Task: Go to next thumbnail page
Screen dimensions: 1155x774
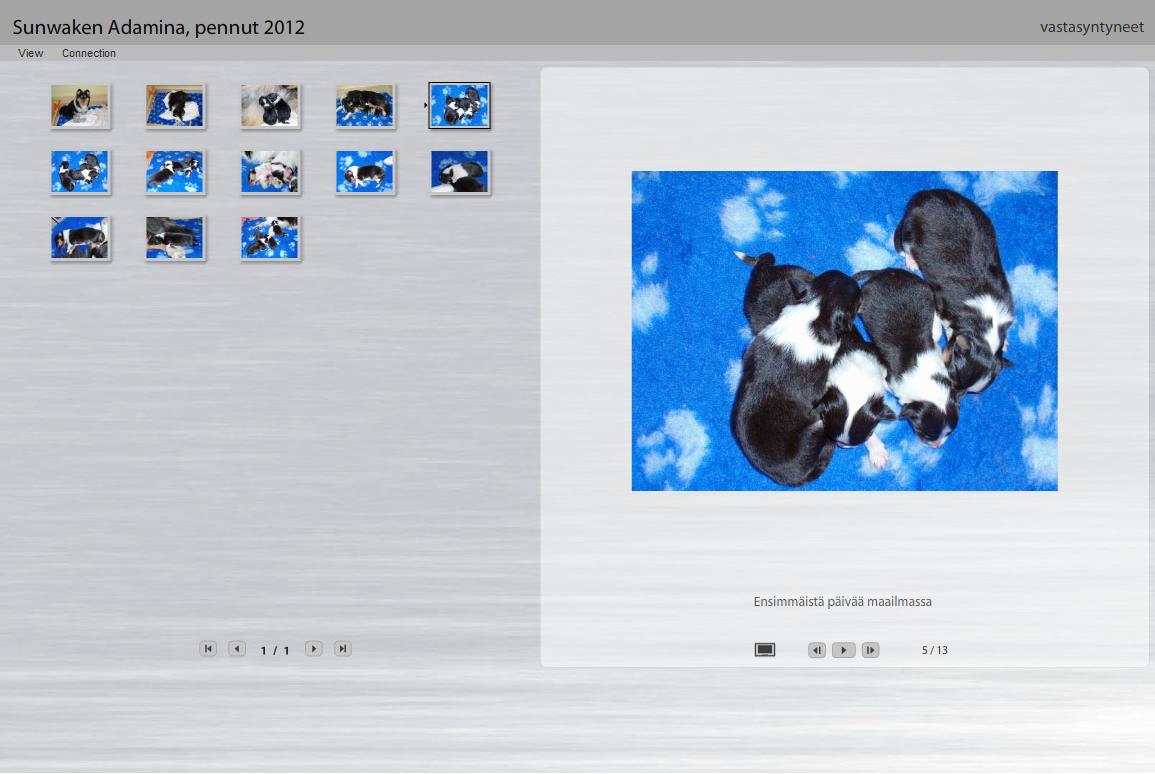Action: coord(314,649)
